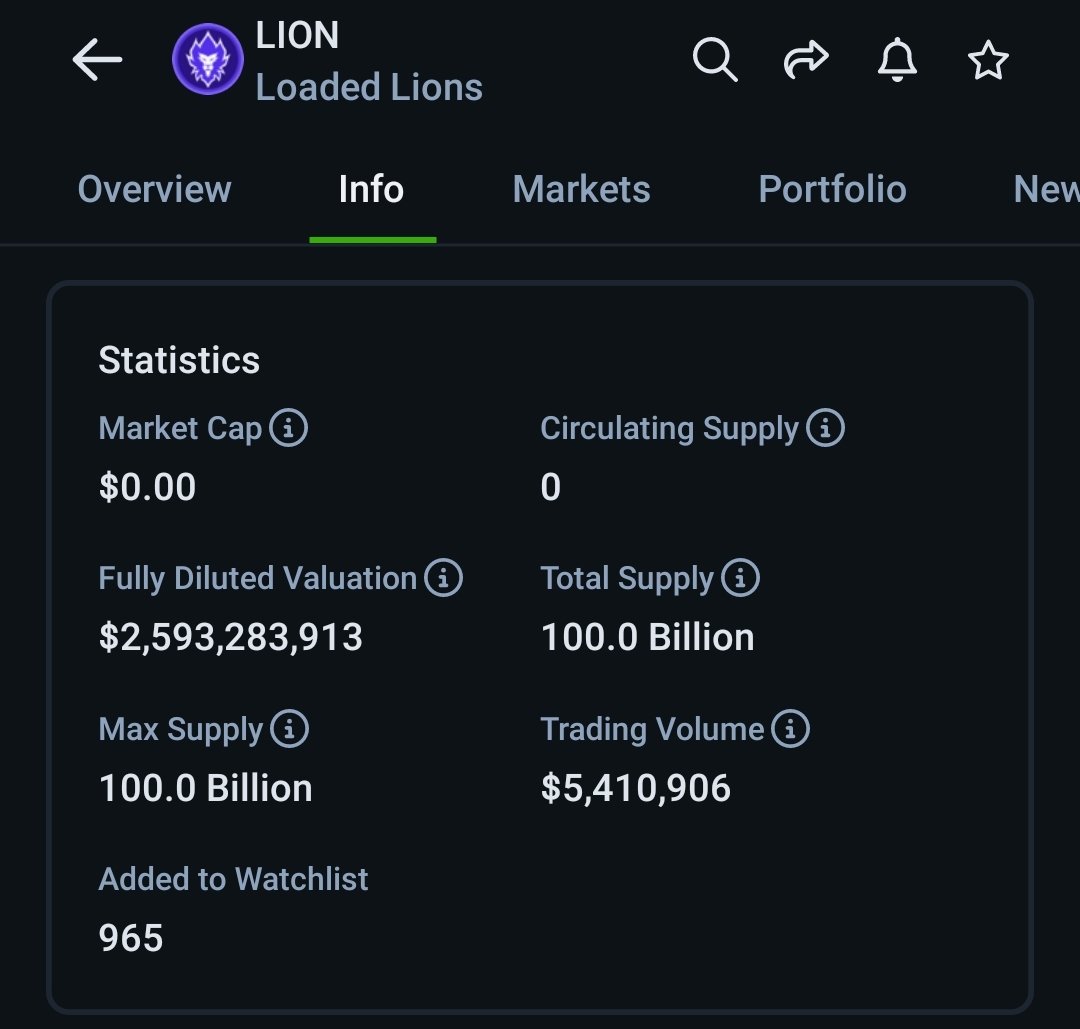Open the search magnifier icon
1080x1029 pixels.
pos(715,60)
